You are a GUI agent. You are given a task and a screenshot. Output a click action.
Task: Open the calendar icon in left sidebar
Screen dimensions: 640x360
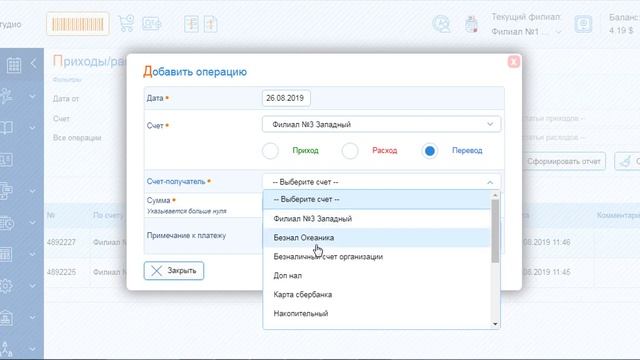click(14, 64)
